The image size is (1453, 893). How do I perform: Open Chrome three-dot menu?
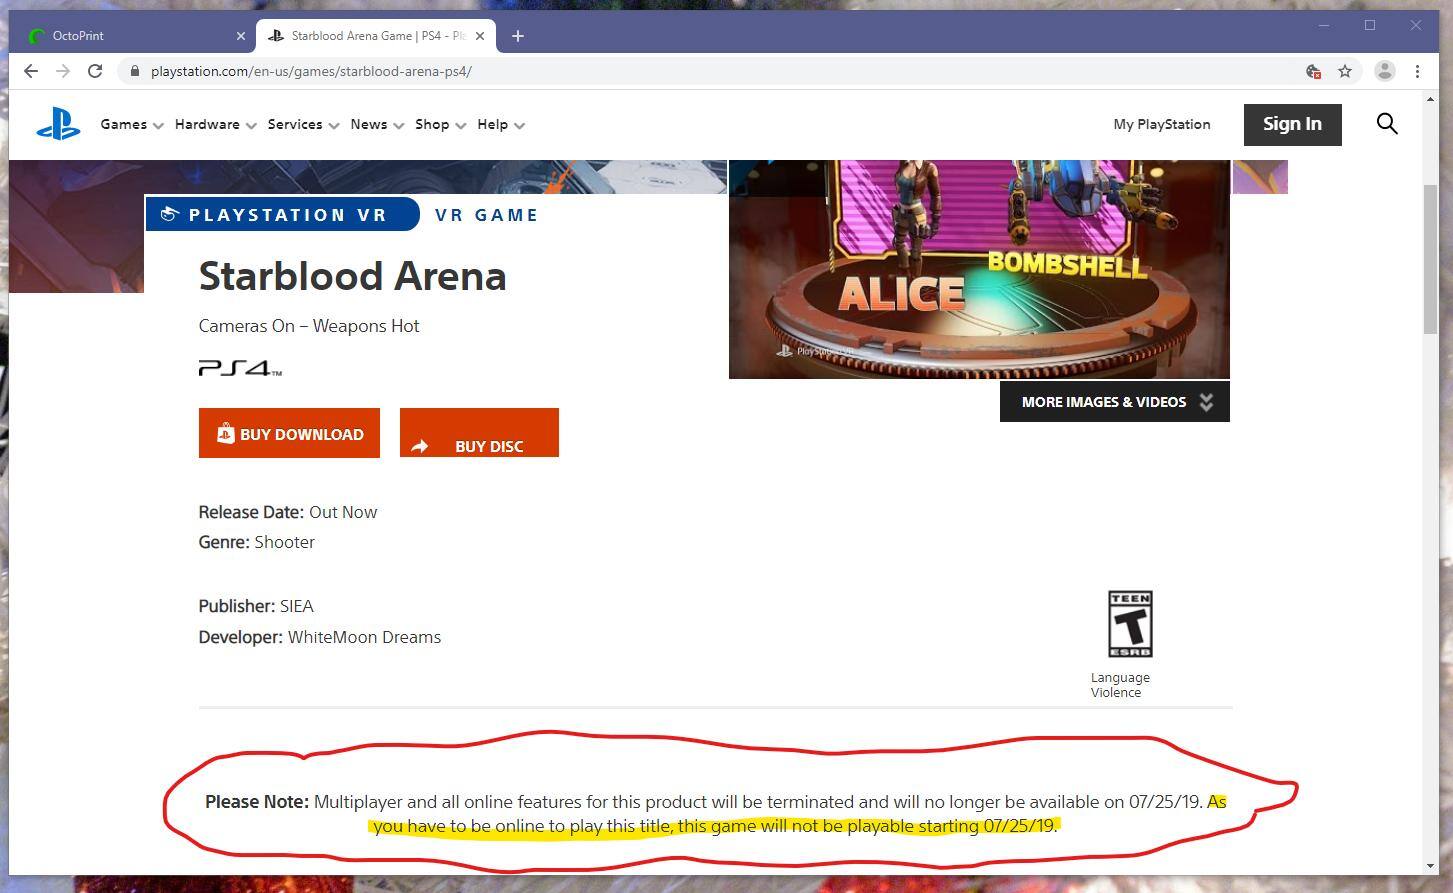point(1417,71)
